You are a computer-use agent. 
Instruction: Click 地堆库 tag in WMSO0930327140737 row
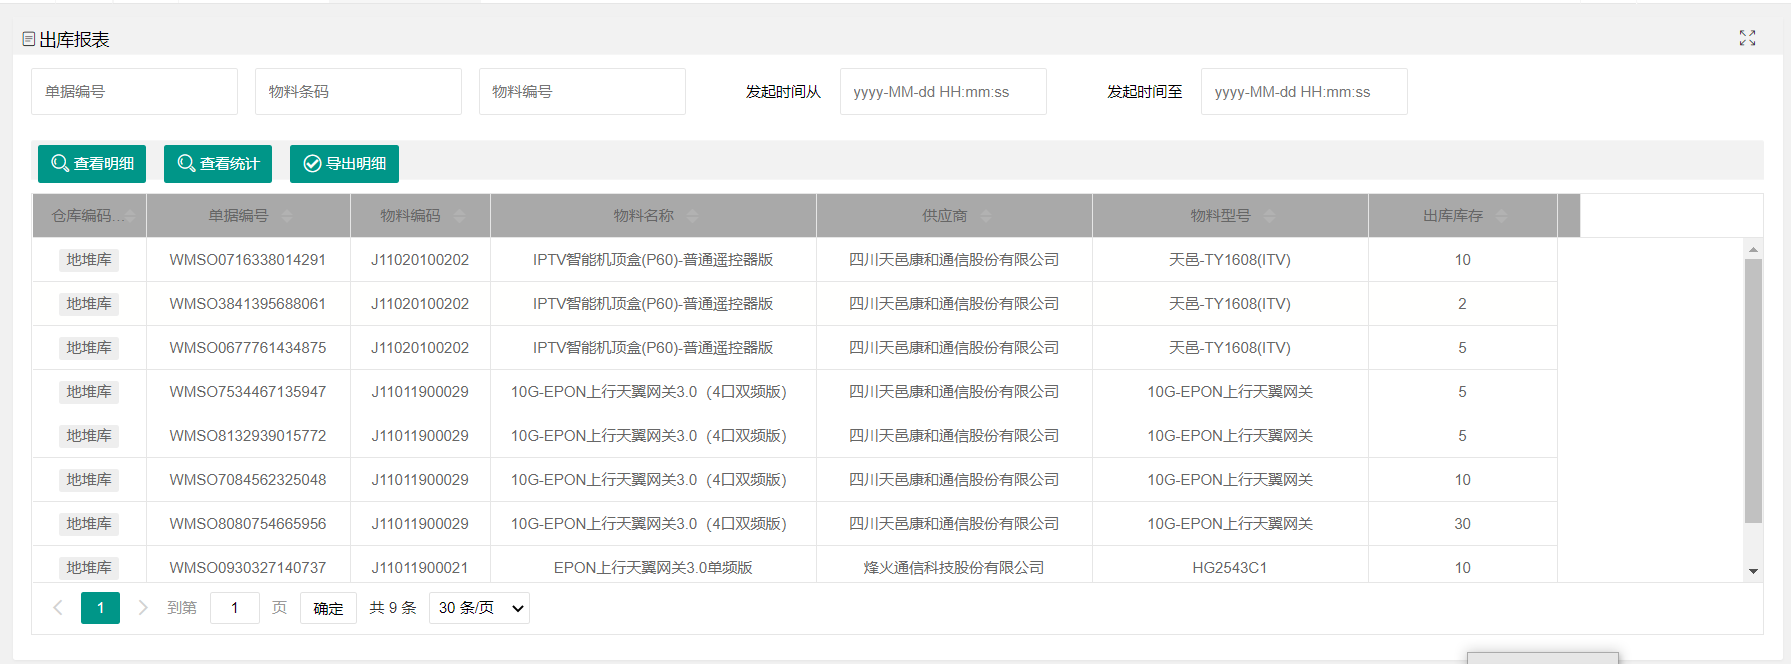click(x=89, y=568)
